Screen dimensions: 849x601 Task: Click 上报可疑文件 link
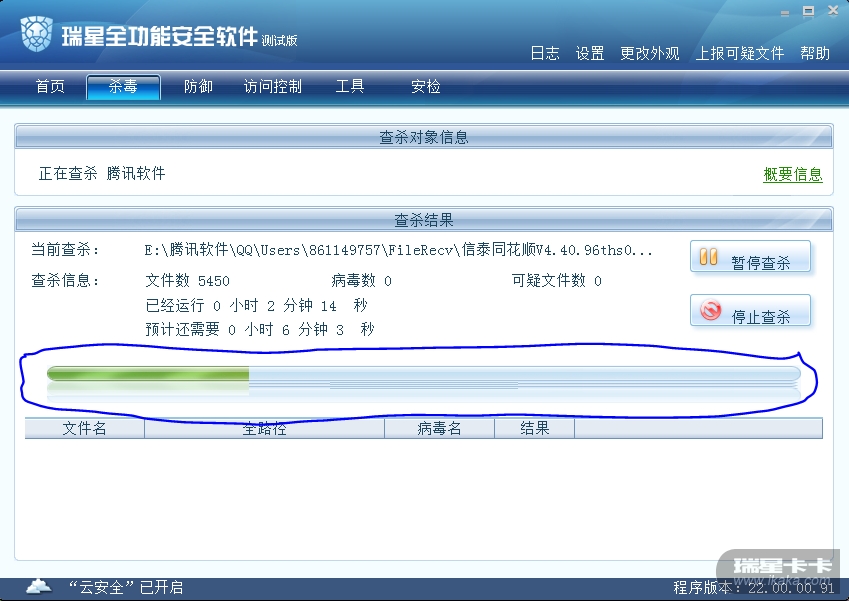click(x=740, y=53)
